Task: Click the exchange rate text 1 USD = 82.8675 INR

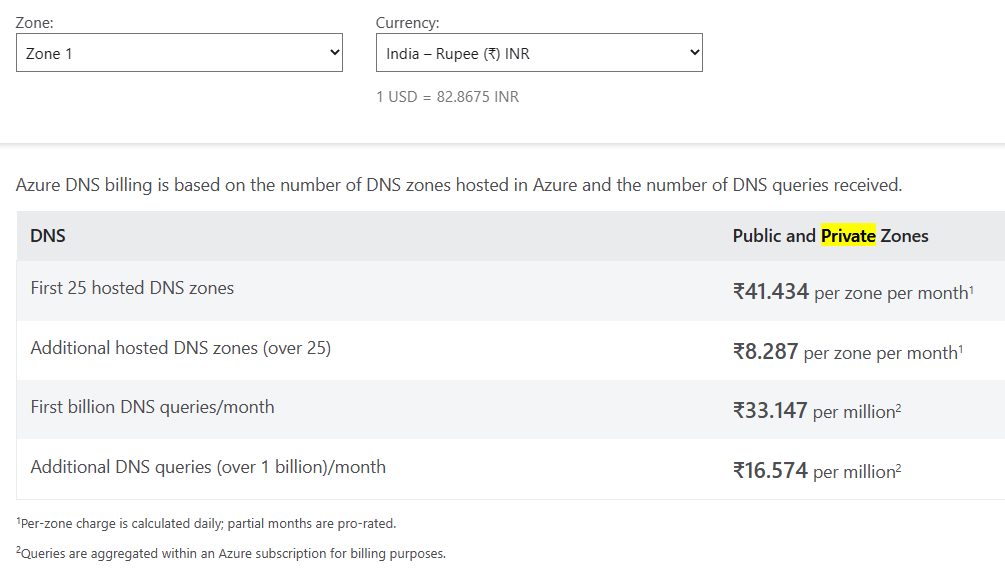Action: (x=447, y=97)
